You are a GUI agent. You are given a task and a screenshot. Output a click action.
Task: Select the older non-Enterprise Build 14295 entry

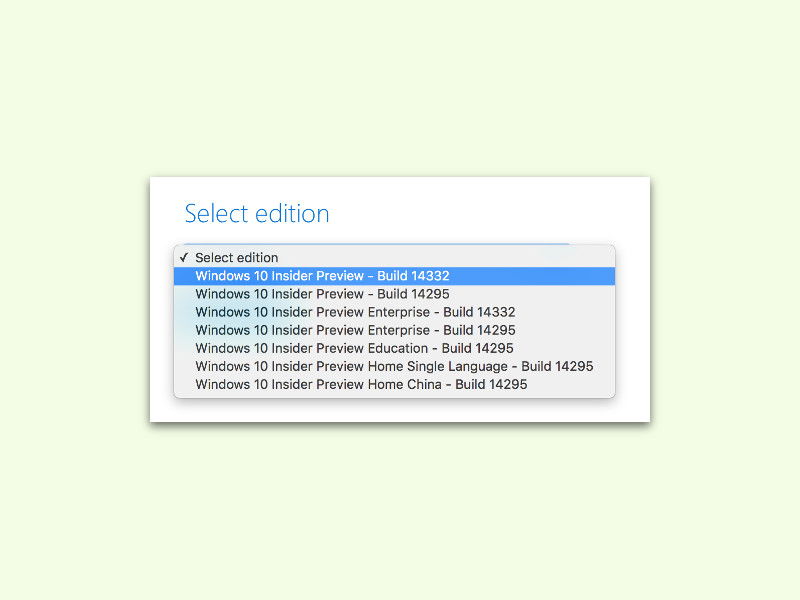point(394,294)
